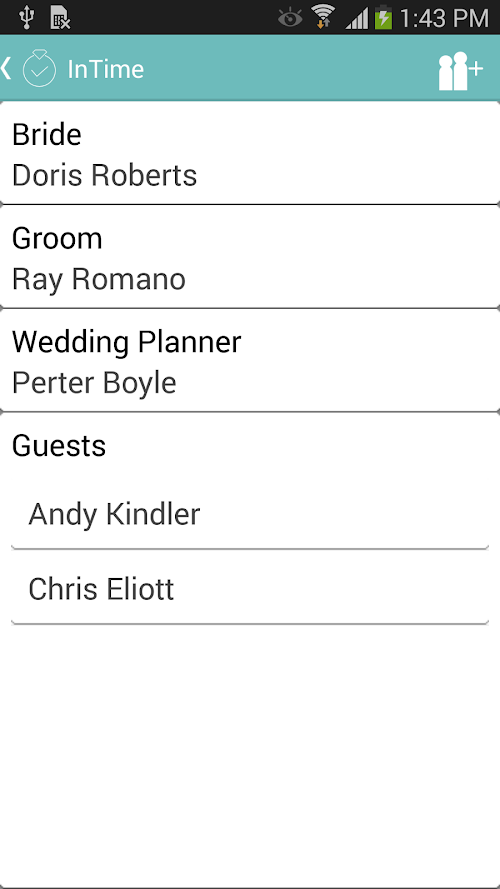This screenshot has height=889, width=500.
Task: Tap the battery charging icon
Action: [x=384, y=17]
